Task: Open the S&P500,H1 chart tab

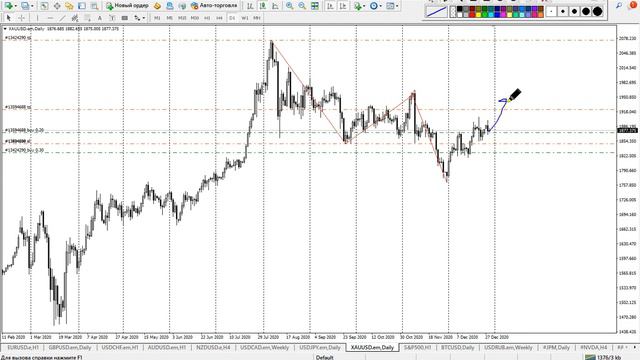Action: [417, 347]
